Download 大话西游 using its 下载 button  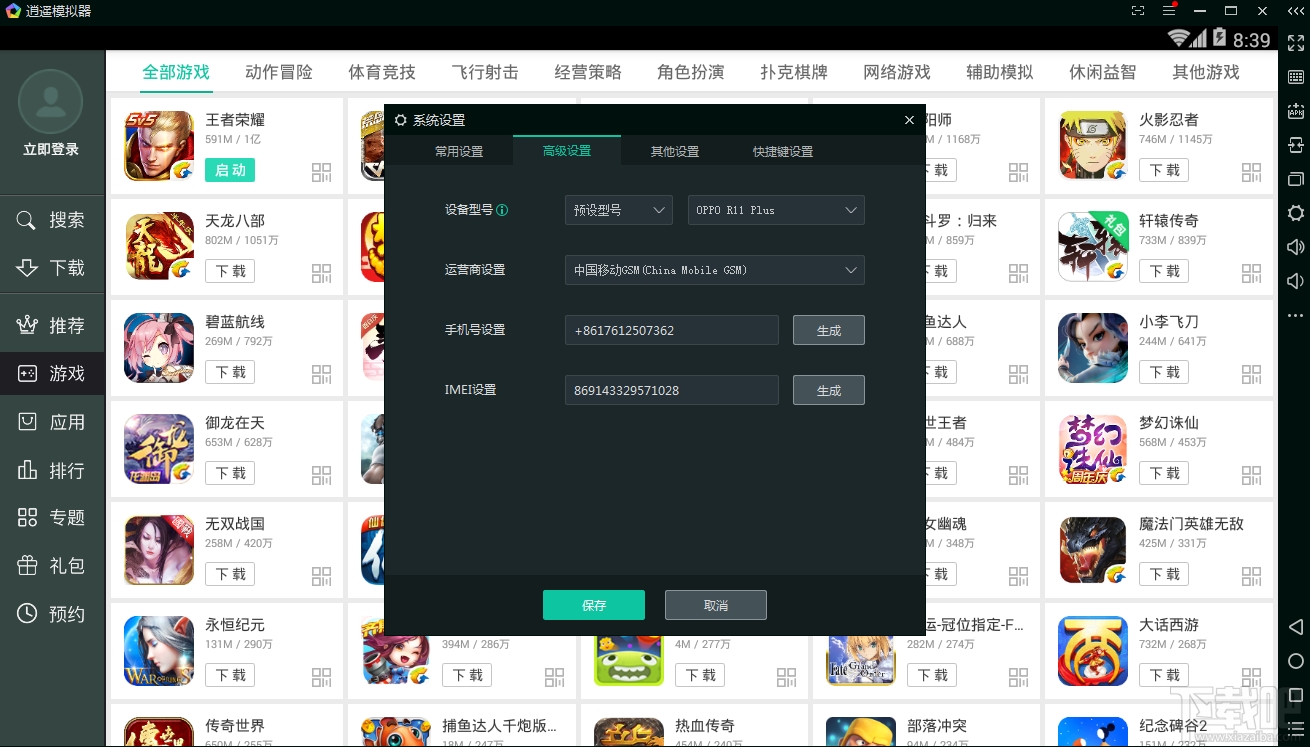(x=1164, y=675)
